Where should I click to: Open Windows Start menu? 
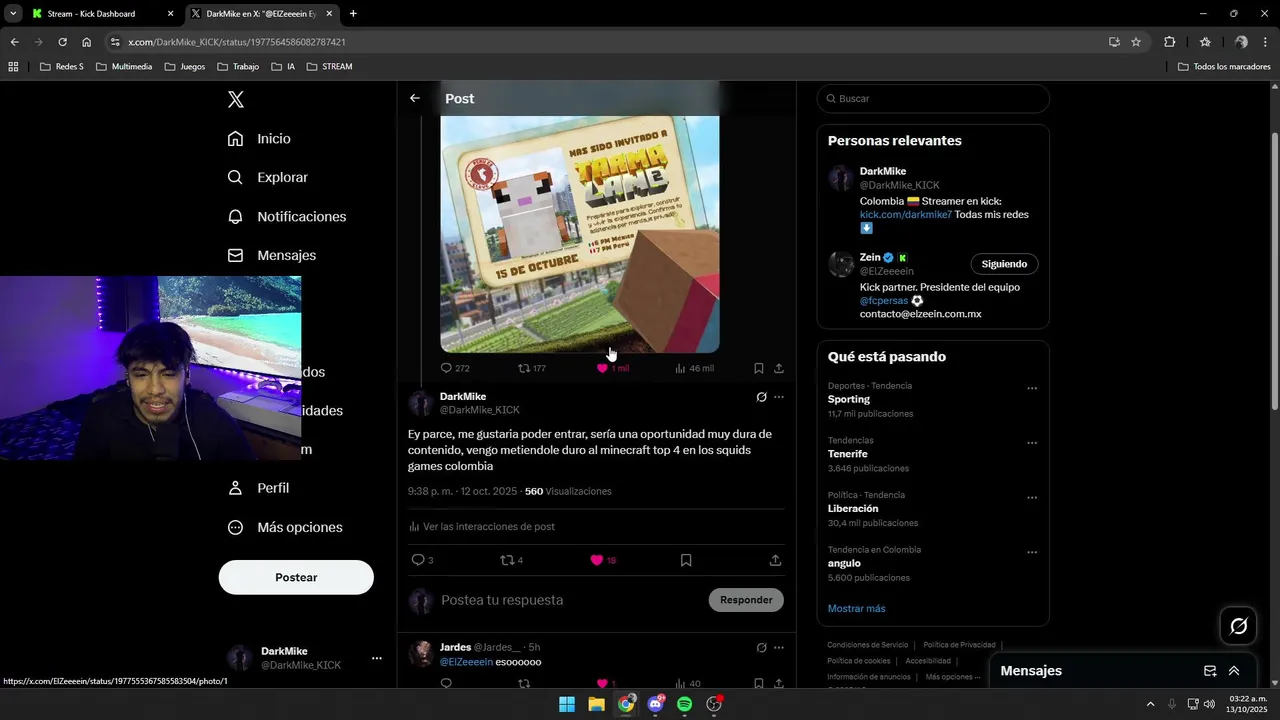click(567, 704)
